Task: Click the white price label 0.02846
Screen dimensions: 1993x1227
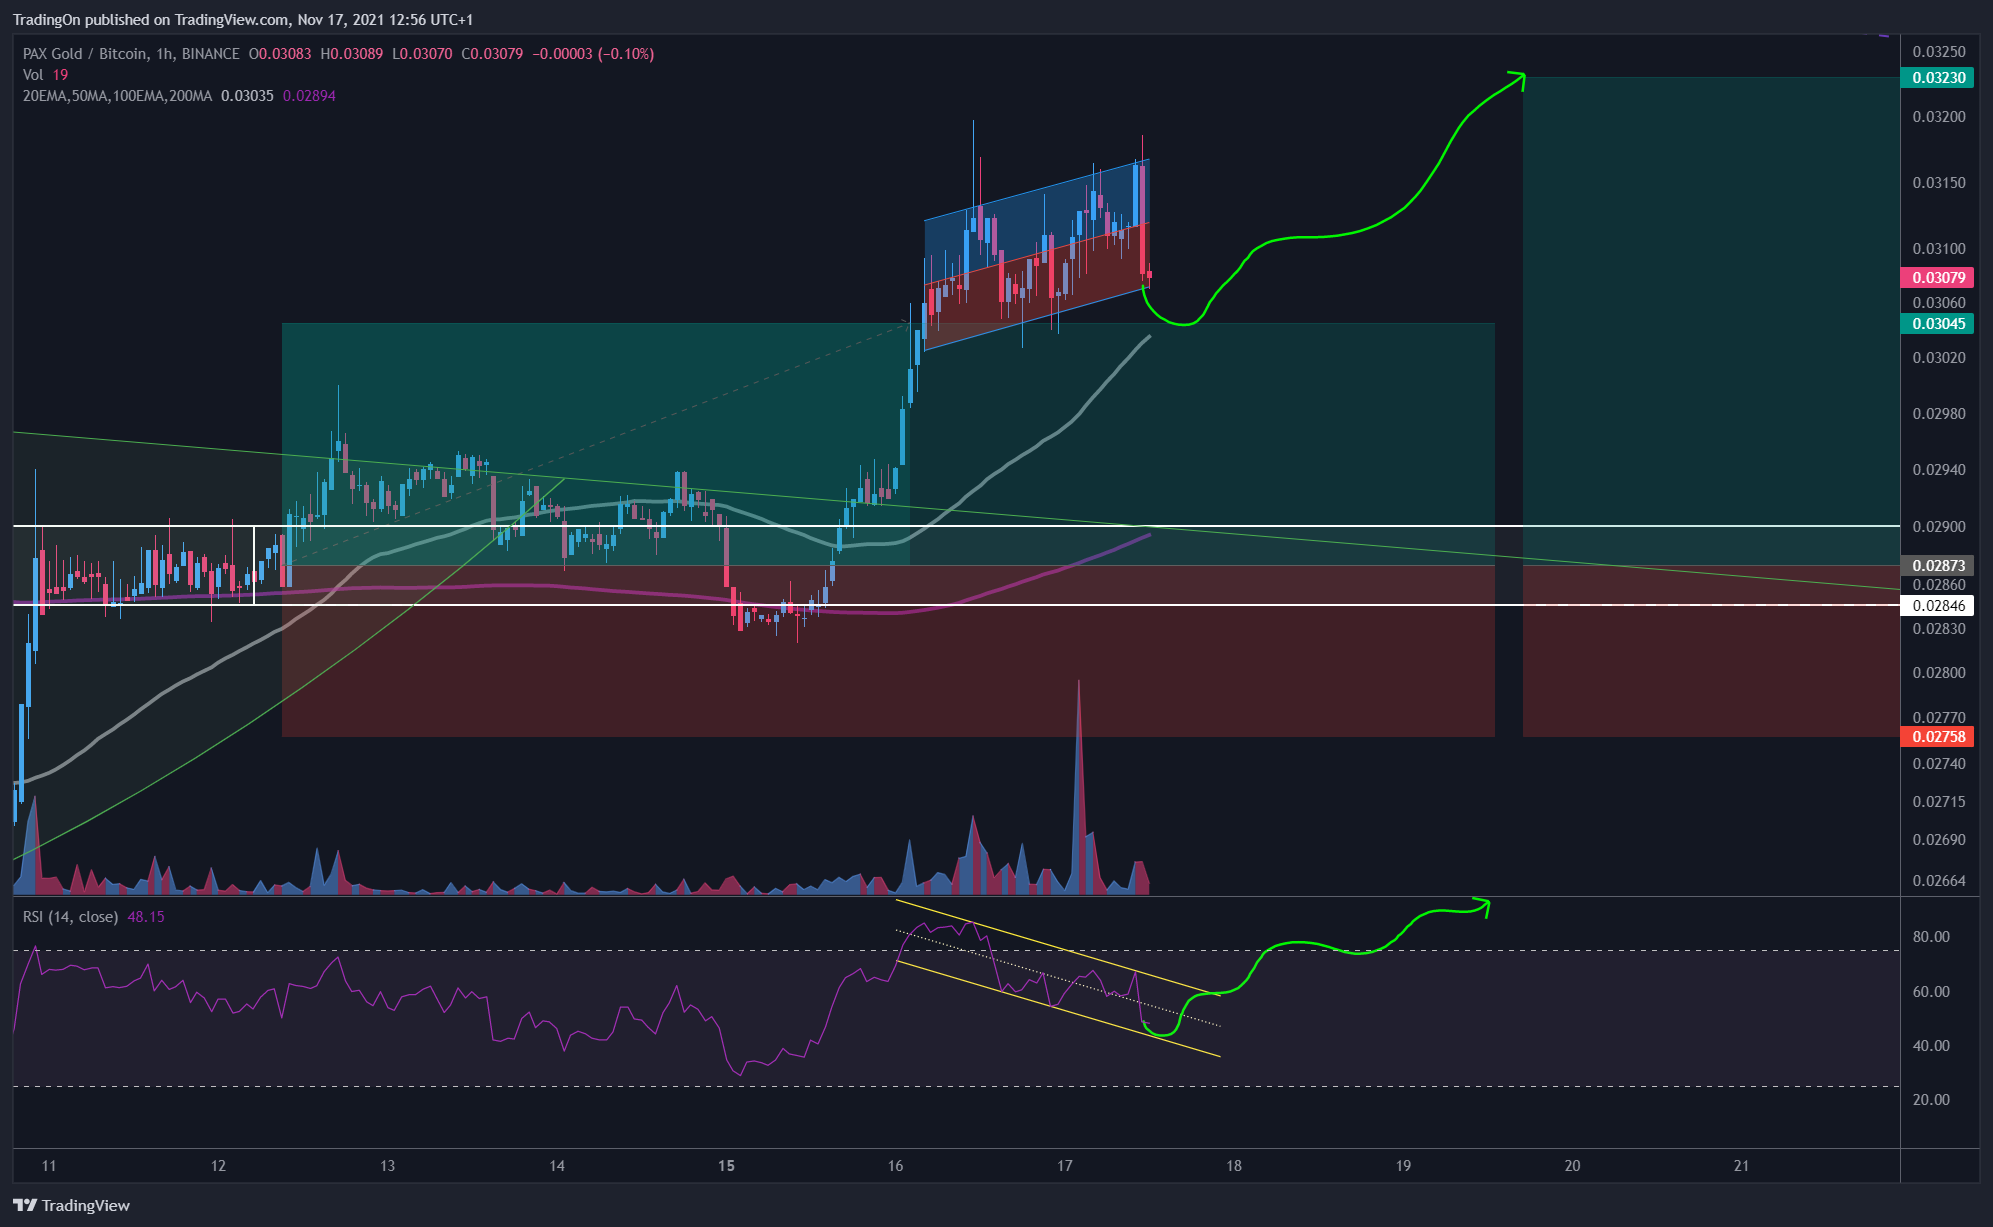Action: 1938,605
